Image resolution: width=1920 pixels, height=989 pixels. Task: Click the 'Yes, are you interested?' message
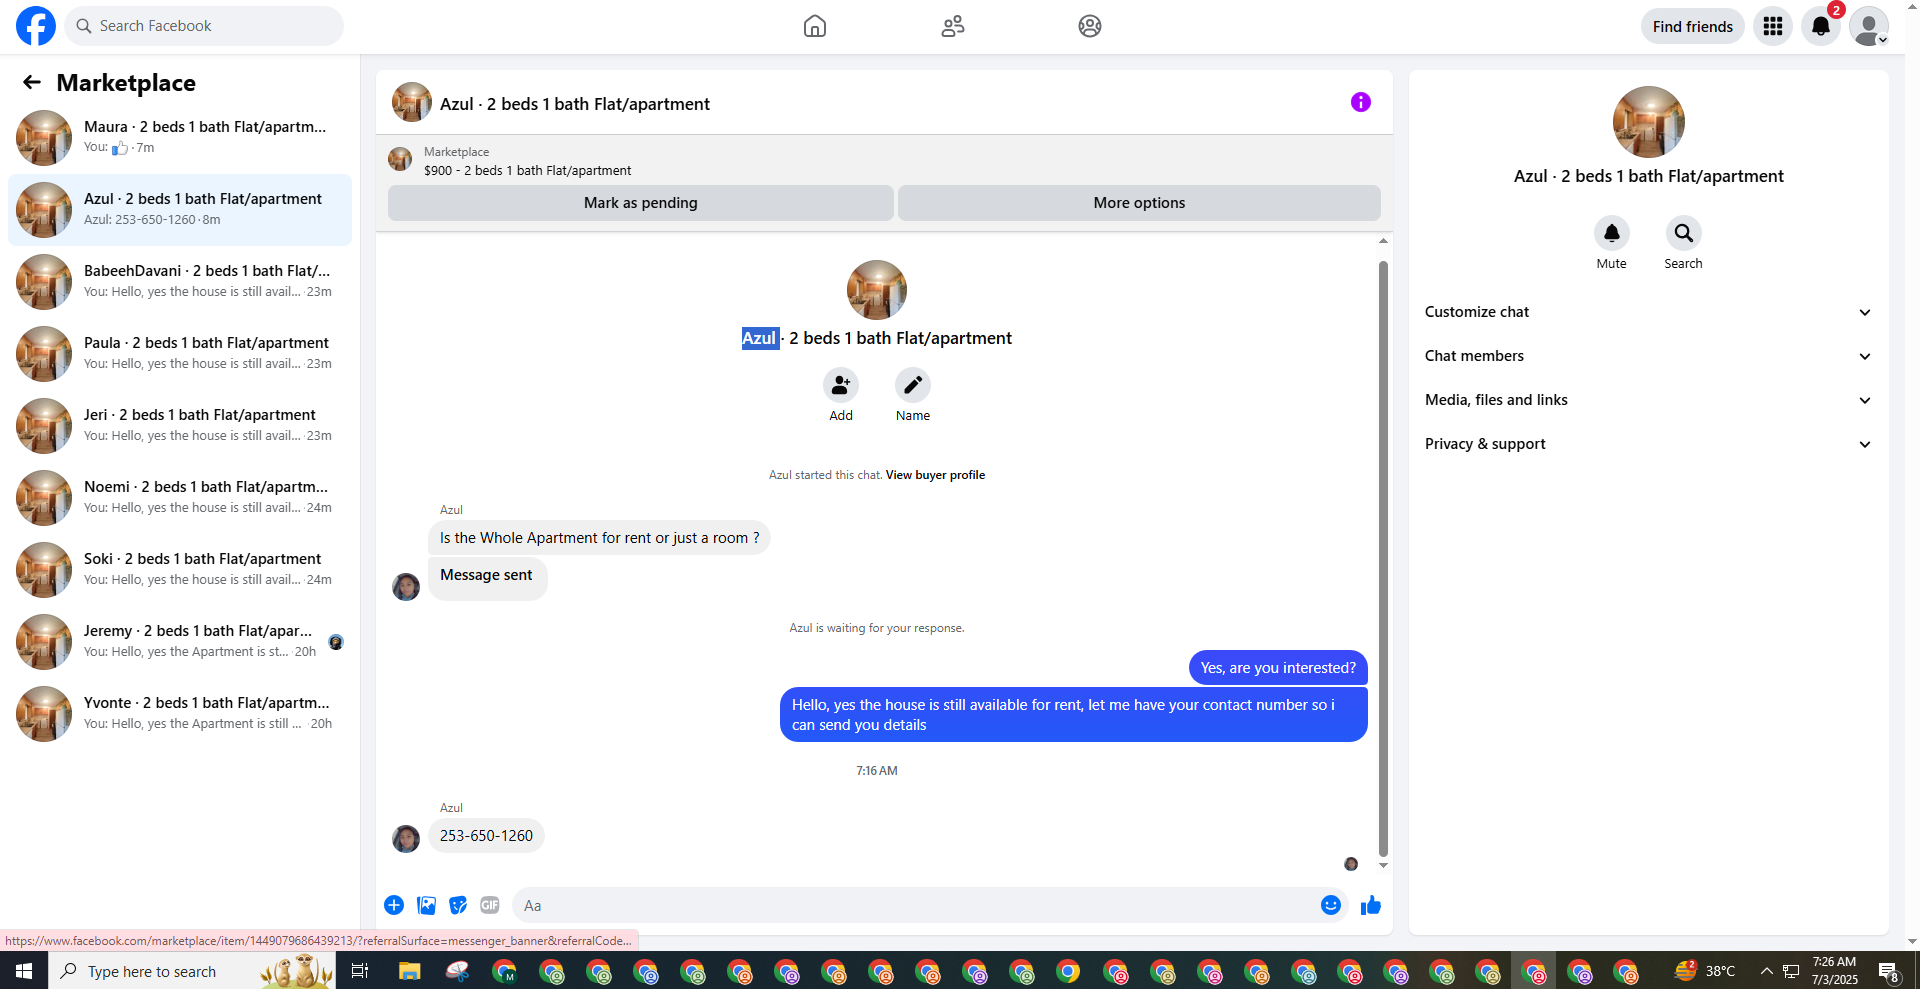(x=1278, y=668)
